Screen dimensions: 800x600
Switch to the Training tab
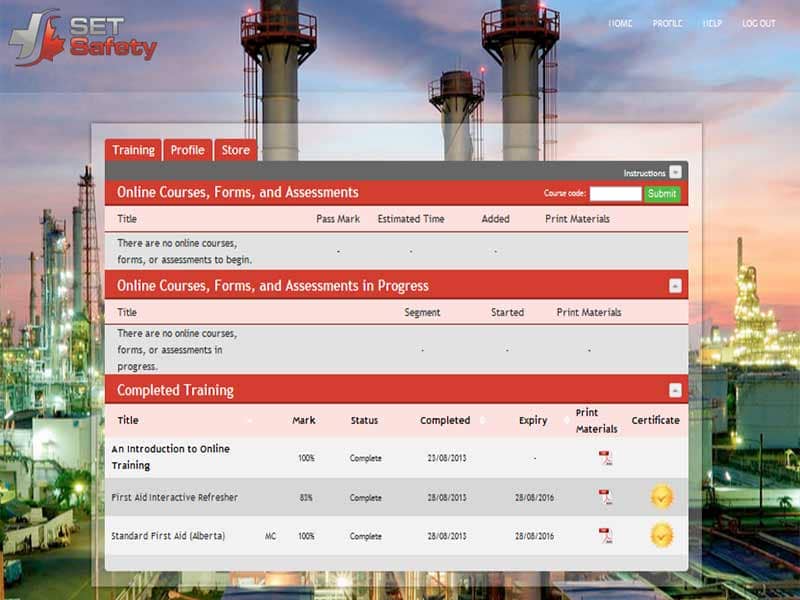[133, 150]
